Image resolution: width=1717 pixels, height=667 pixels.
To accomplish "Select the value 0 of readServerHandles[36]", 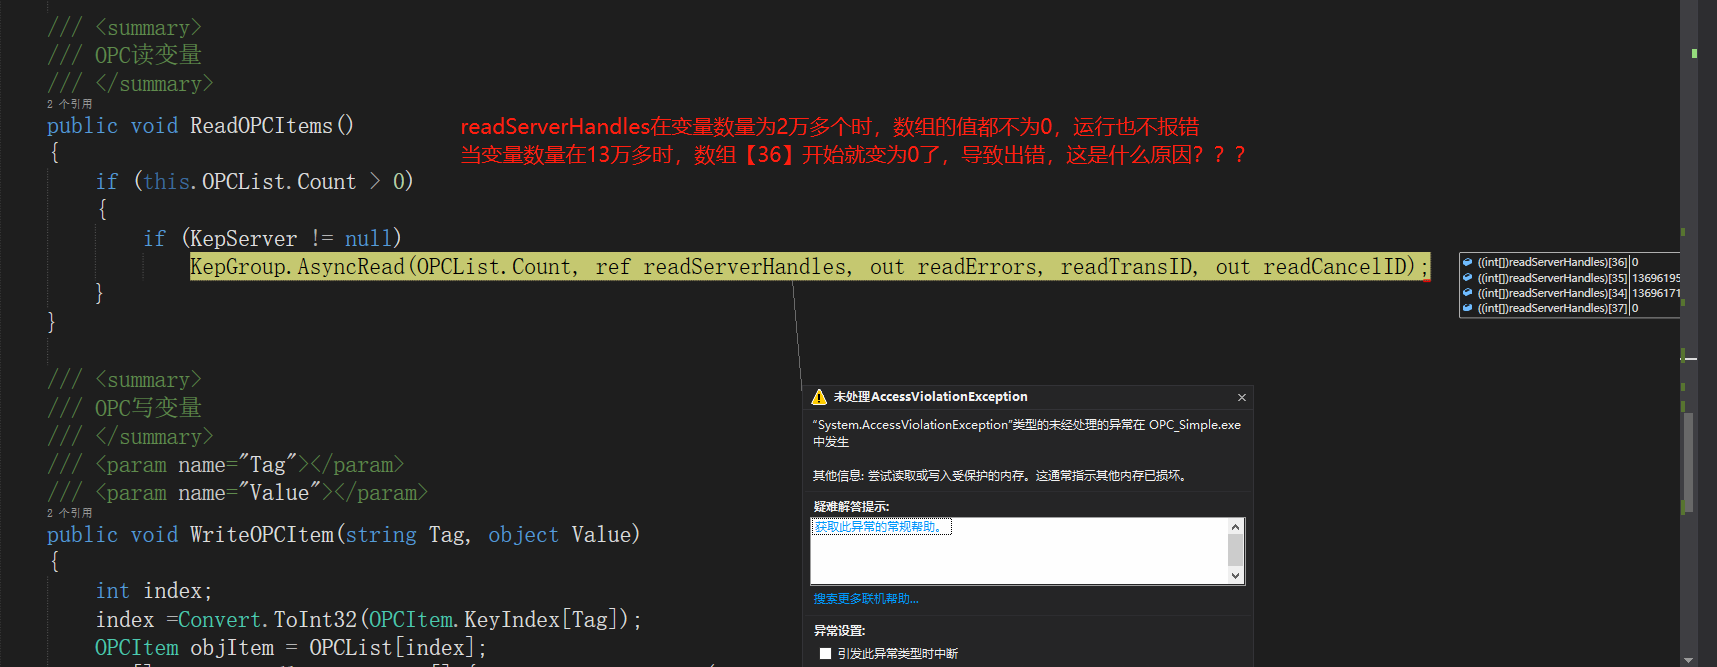I will pos(1636,263).
